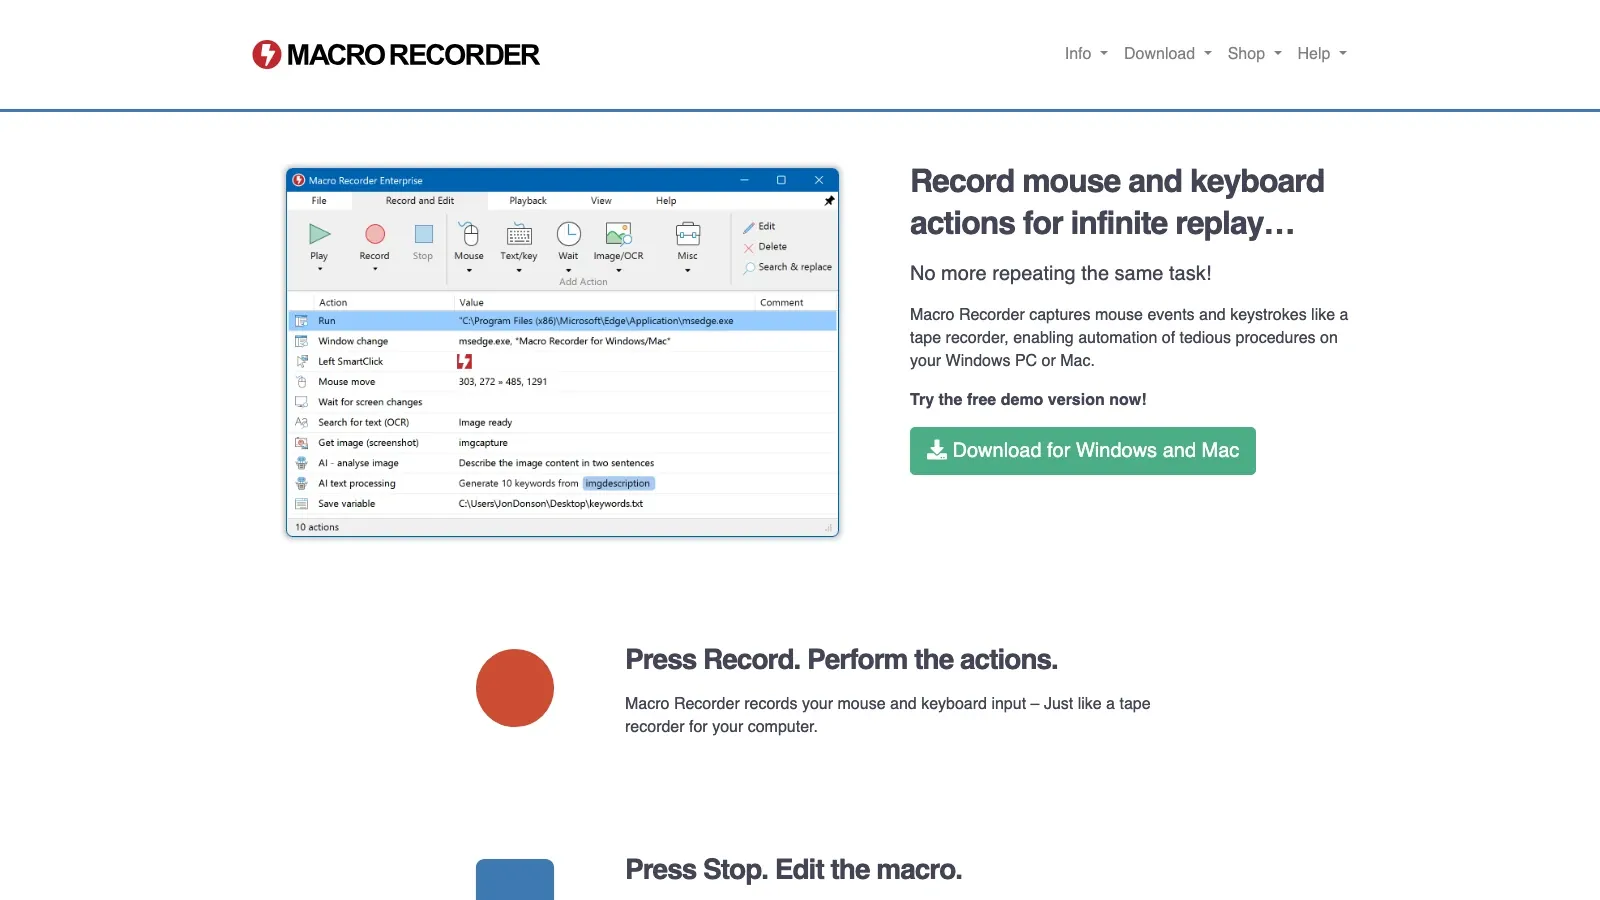Click the icon beside Get image (screenshot)
Image resolution: width=1600 pixels, height=900 pixels.
301,443
